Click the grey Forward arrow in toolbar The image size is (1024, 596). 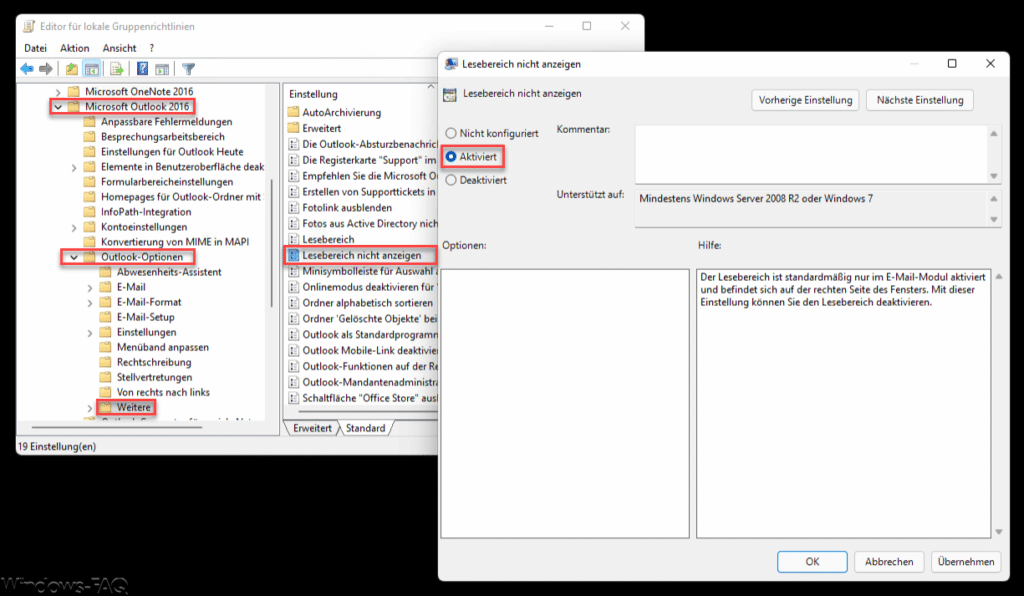tap(46, 69)
